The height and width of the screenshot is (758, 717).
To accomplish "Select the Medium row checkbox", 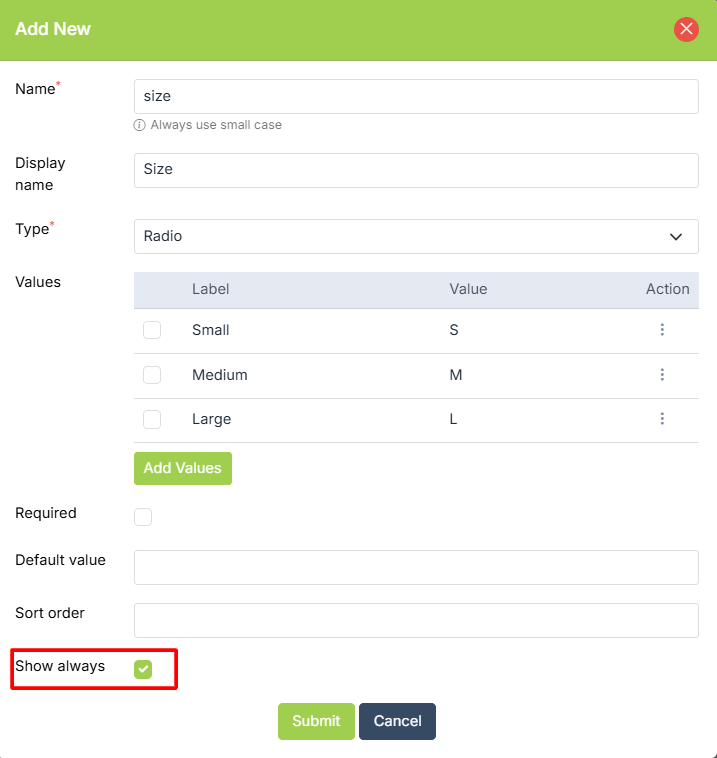I will (152, 375).
